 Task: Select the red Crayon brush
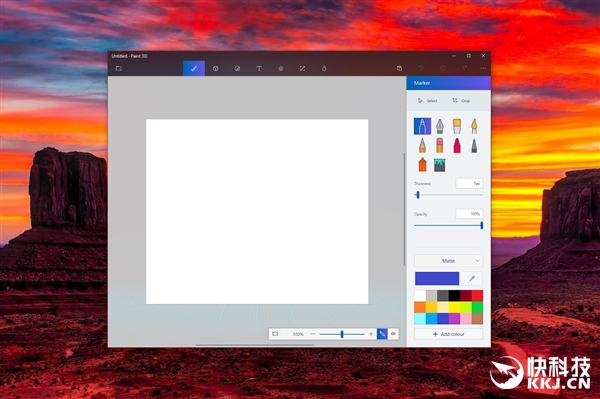pos(457,146)
